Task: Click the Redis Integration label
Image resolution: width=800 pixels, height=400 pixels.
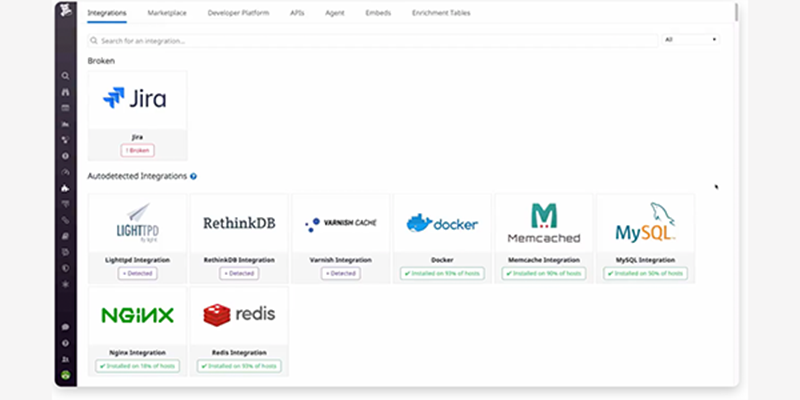Action: click(239, 353)
